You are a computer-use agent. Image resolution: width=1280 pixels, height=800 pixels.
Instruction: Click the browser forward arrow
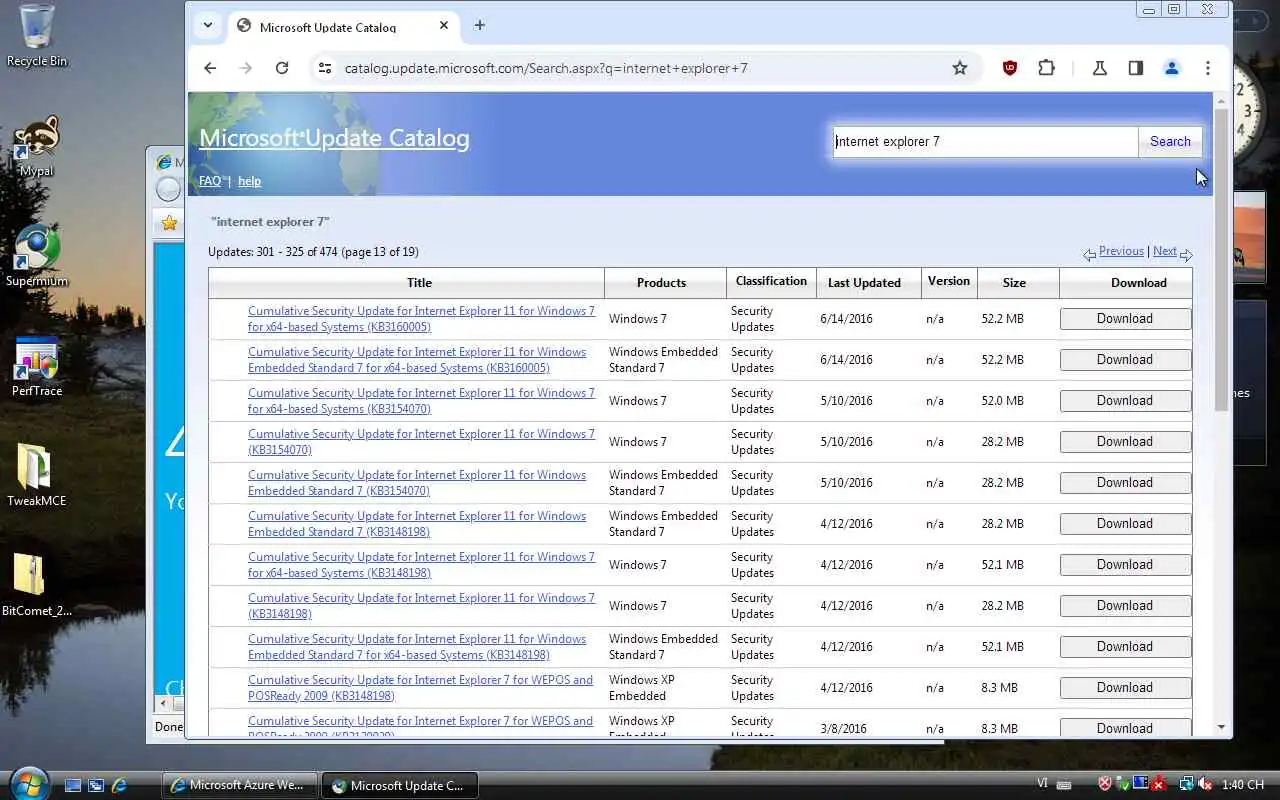(x=246, y=68)
